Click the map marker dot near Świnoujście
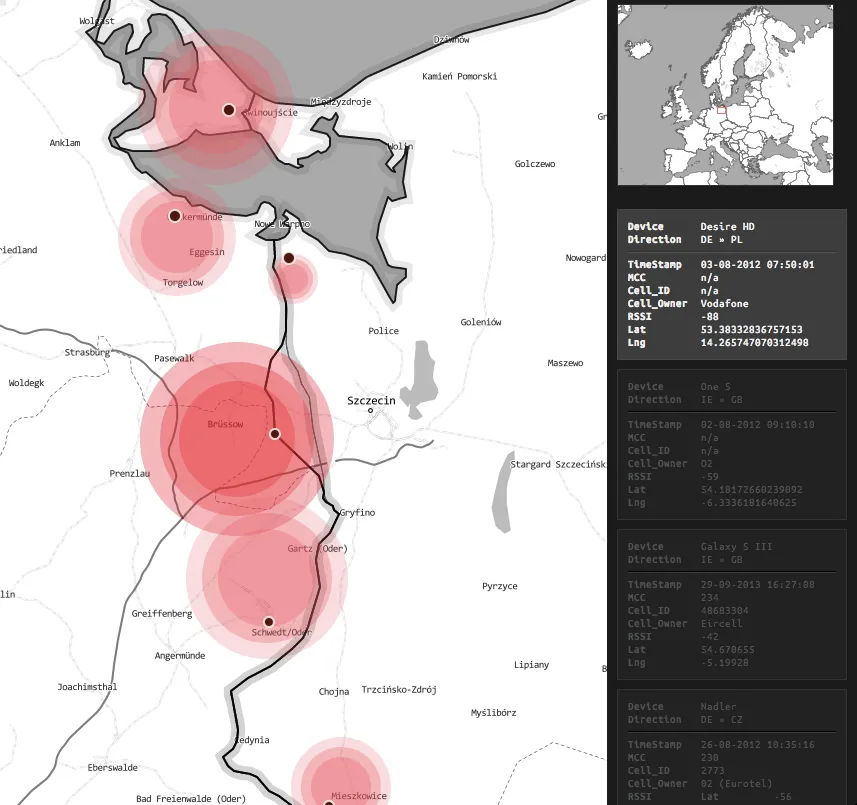This screenshot has width=857, height=805. [x=229, y=110]
